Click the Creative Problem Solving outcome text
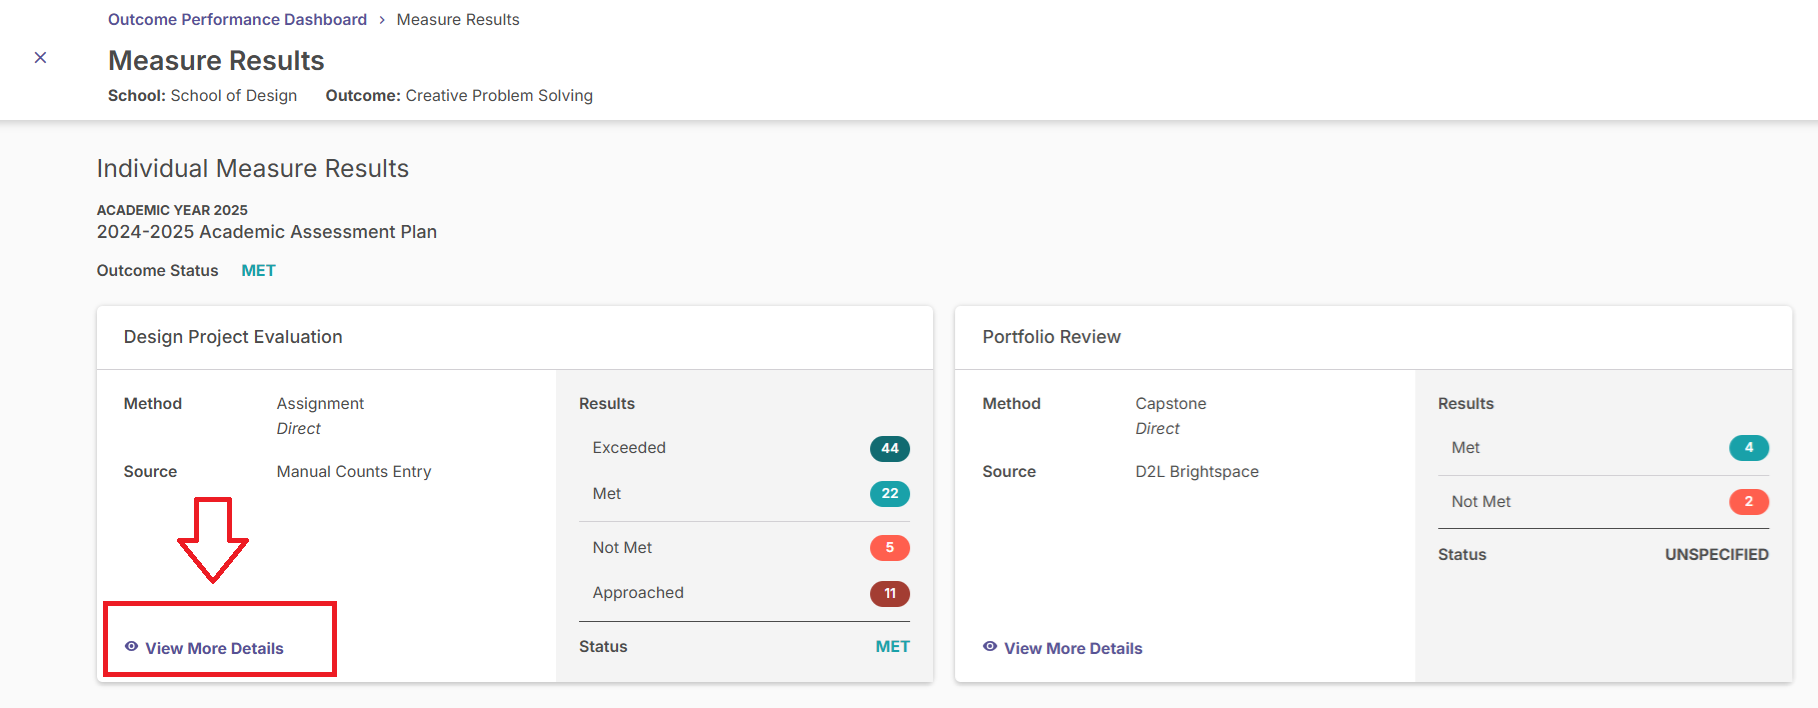 point(499,96)
